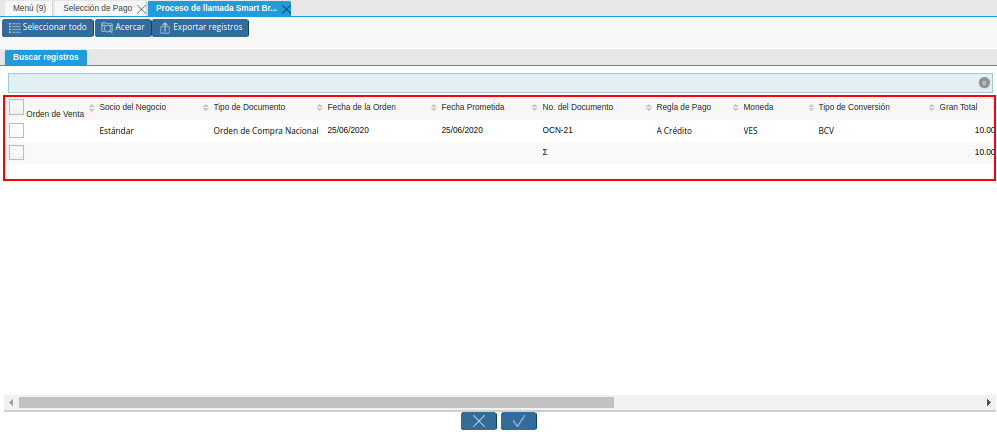Open the Buscar registros tab

coord(46,57)
